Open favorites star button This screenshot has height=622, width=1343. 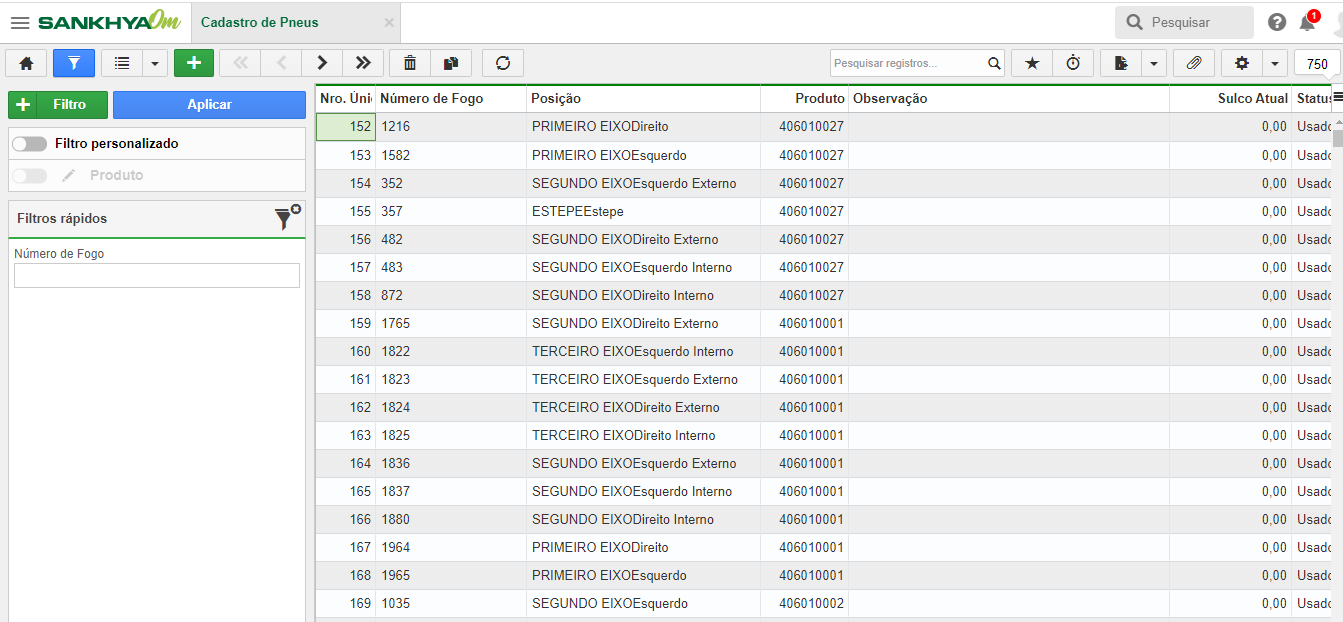[1032, 63]
